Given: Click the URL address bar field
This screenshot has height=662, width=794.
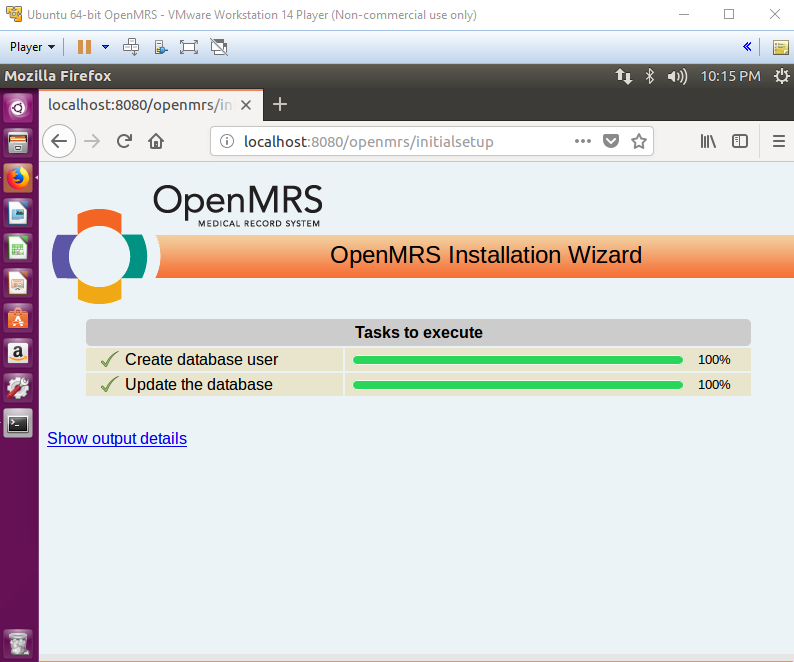Looking at the screenshot, I should click(400, 141).
